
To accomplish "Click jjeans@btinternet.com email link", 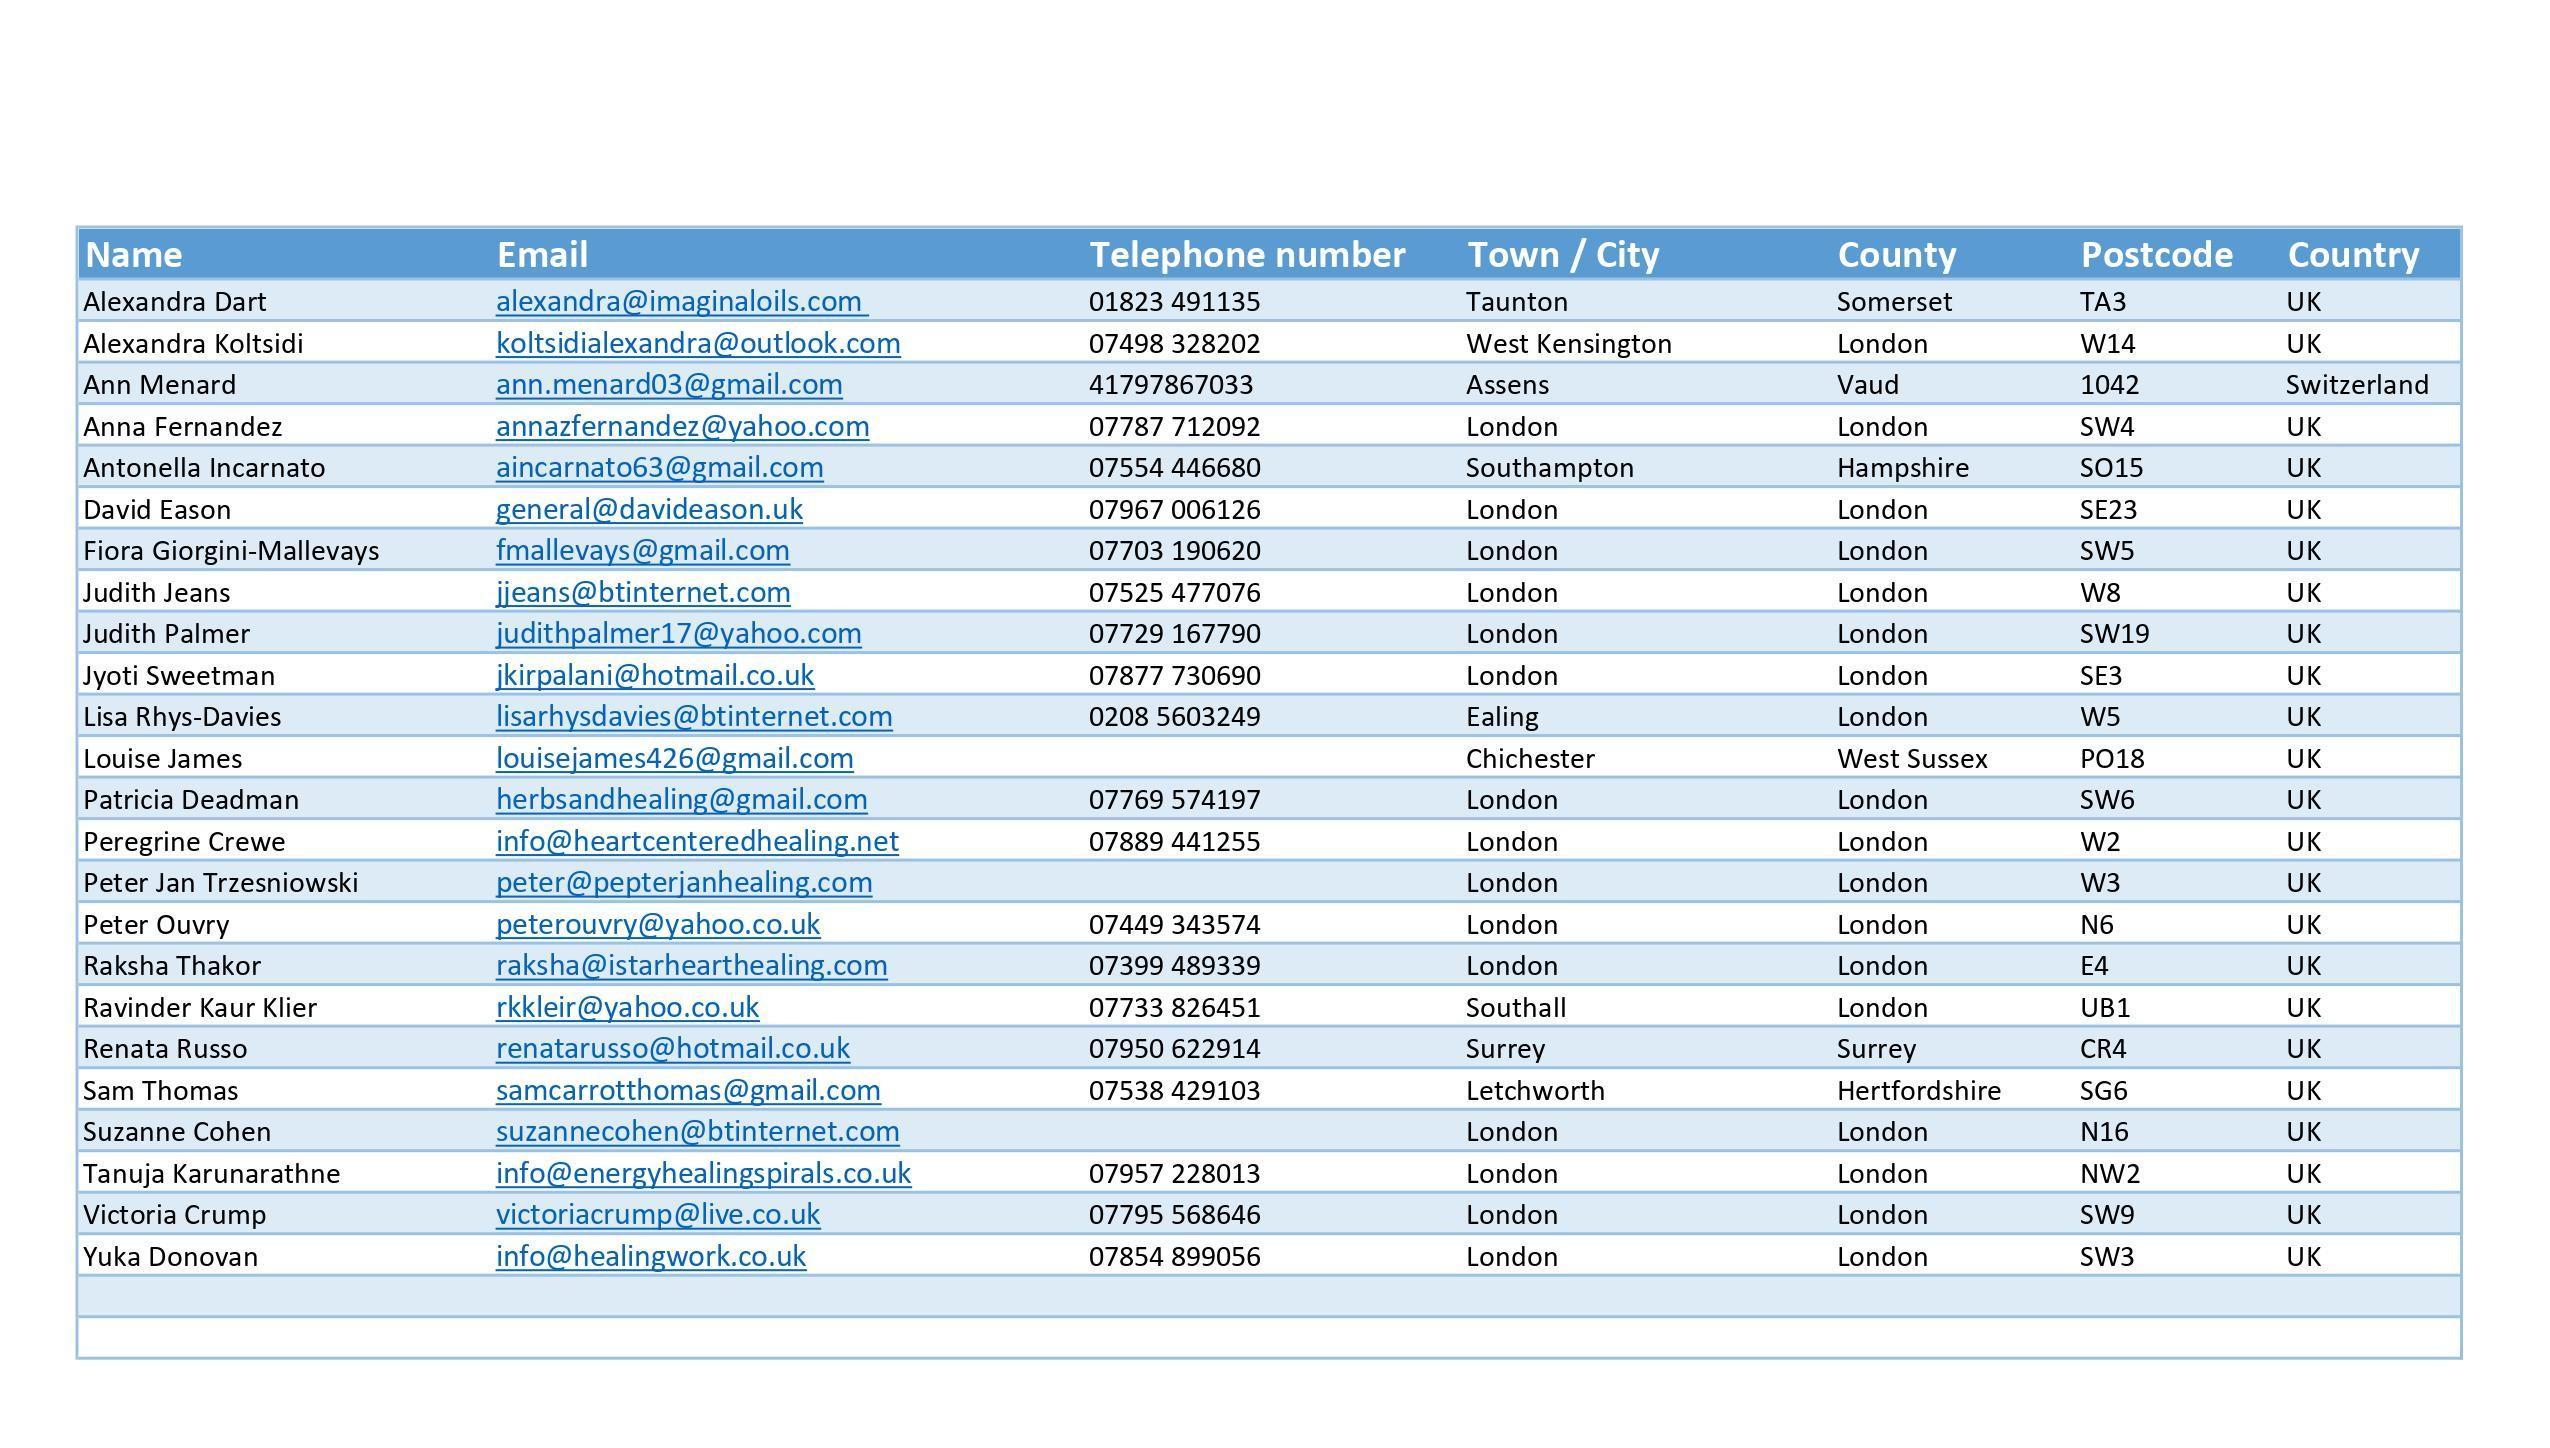I will [643, 592].
